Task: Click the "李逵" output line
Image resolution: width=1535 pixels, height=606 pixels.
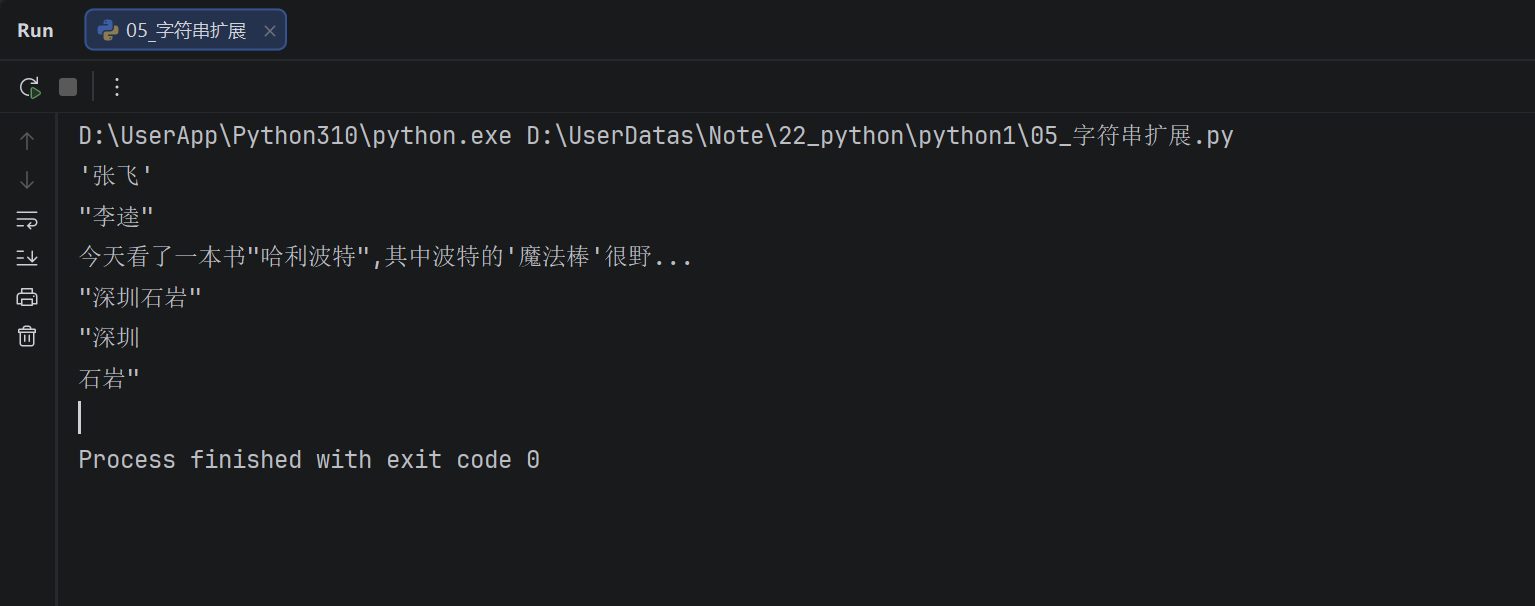Action: click(x=116, y=217)
